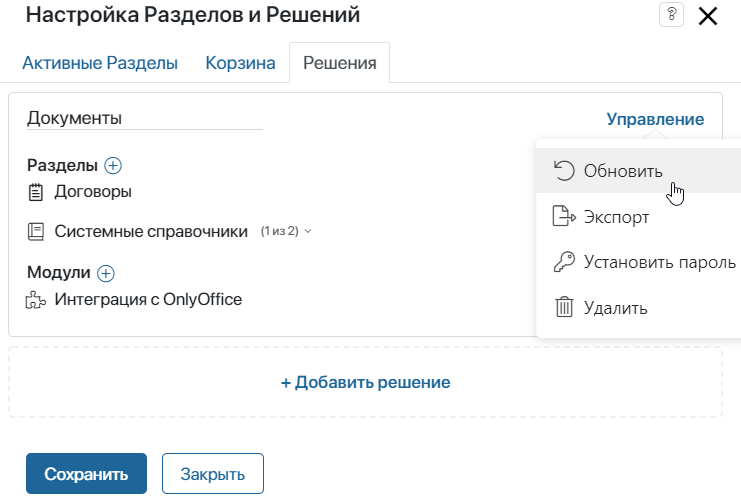Add a new section with plus icon next to Разделы
Image resolution: width=741 pixels, height=496 pixels.
coord(113,165)
